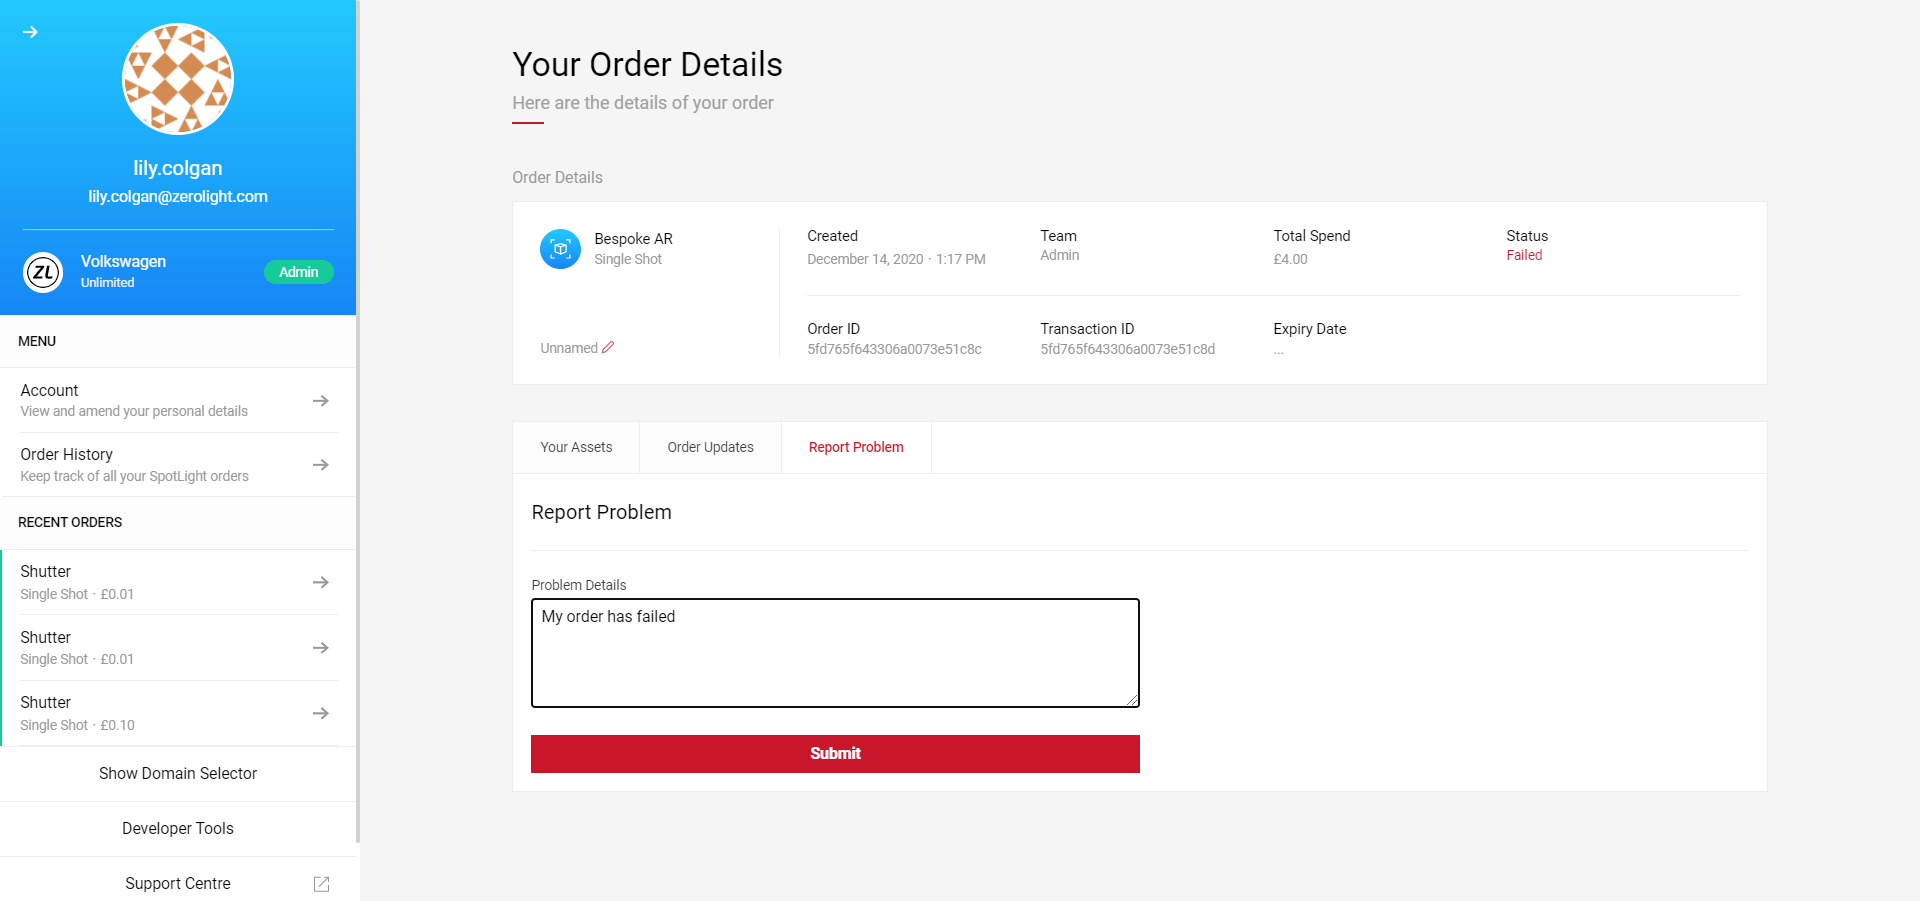Focus the Problem Details text area
The width and height of the screenshot is (1920, 901).
tap(835, 653)
